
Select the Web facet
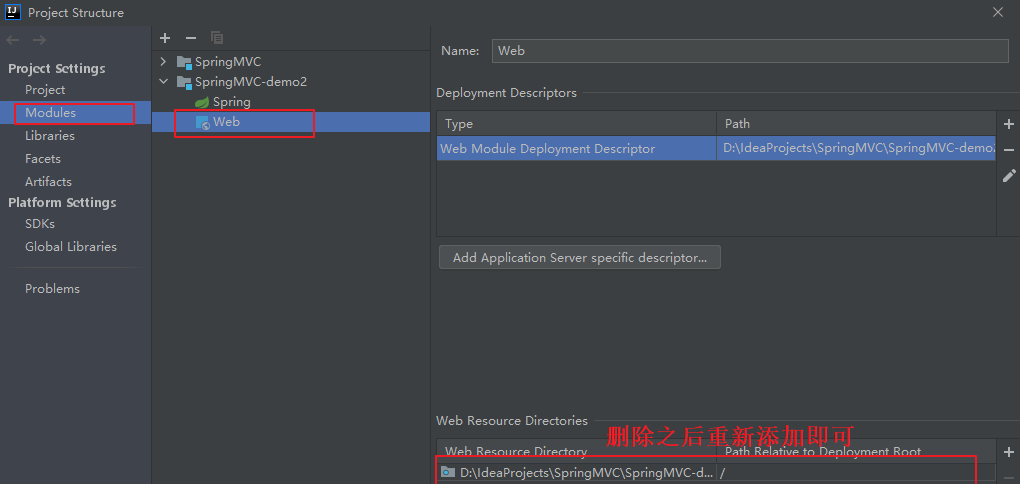coord(226,122)
